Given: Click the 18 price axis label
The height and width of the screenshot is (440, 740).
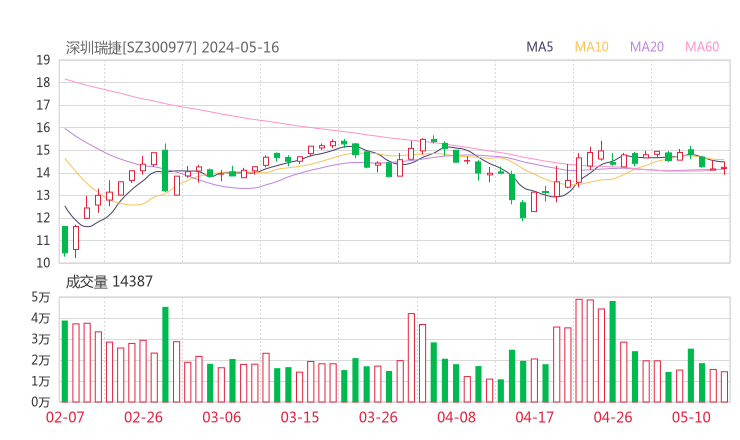Looking at the screenshot, I should point(43,83).
